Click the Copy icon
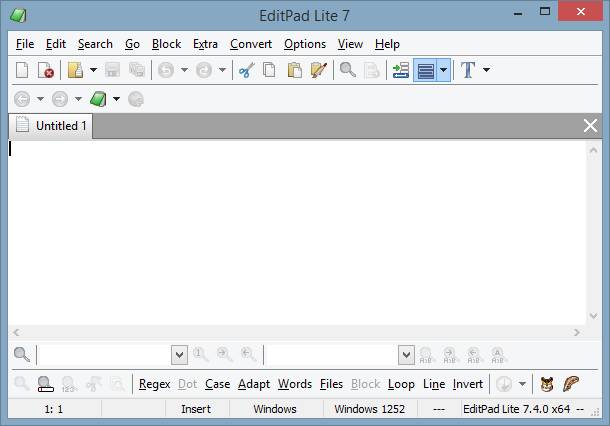 [x=269, y=70]
